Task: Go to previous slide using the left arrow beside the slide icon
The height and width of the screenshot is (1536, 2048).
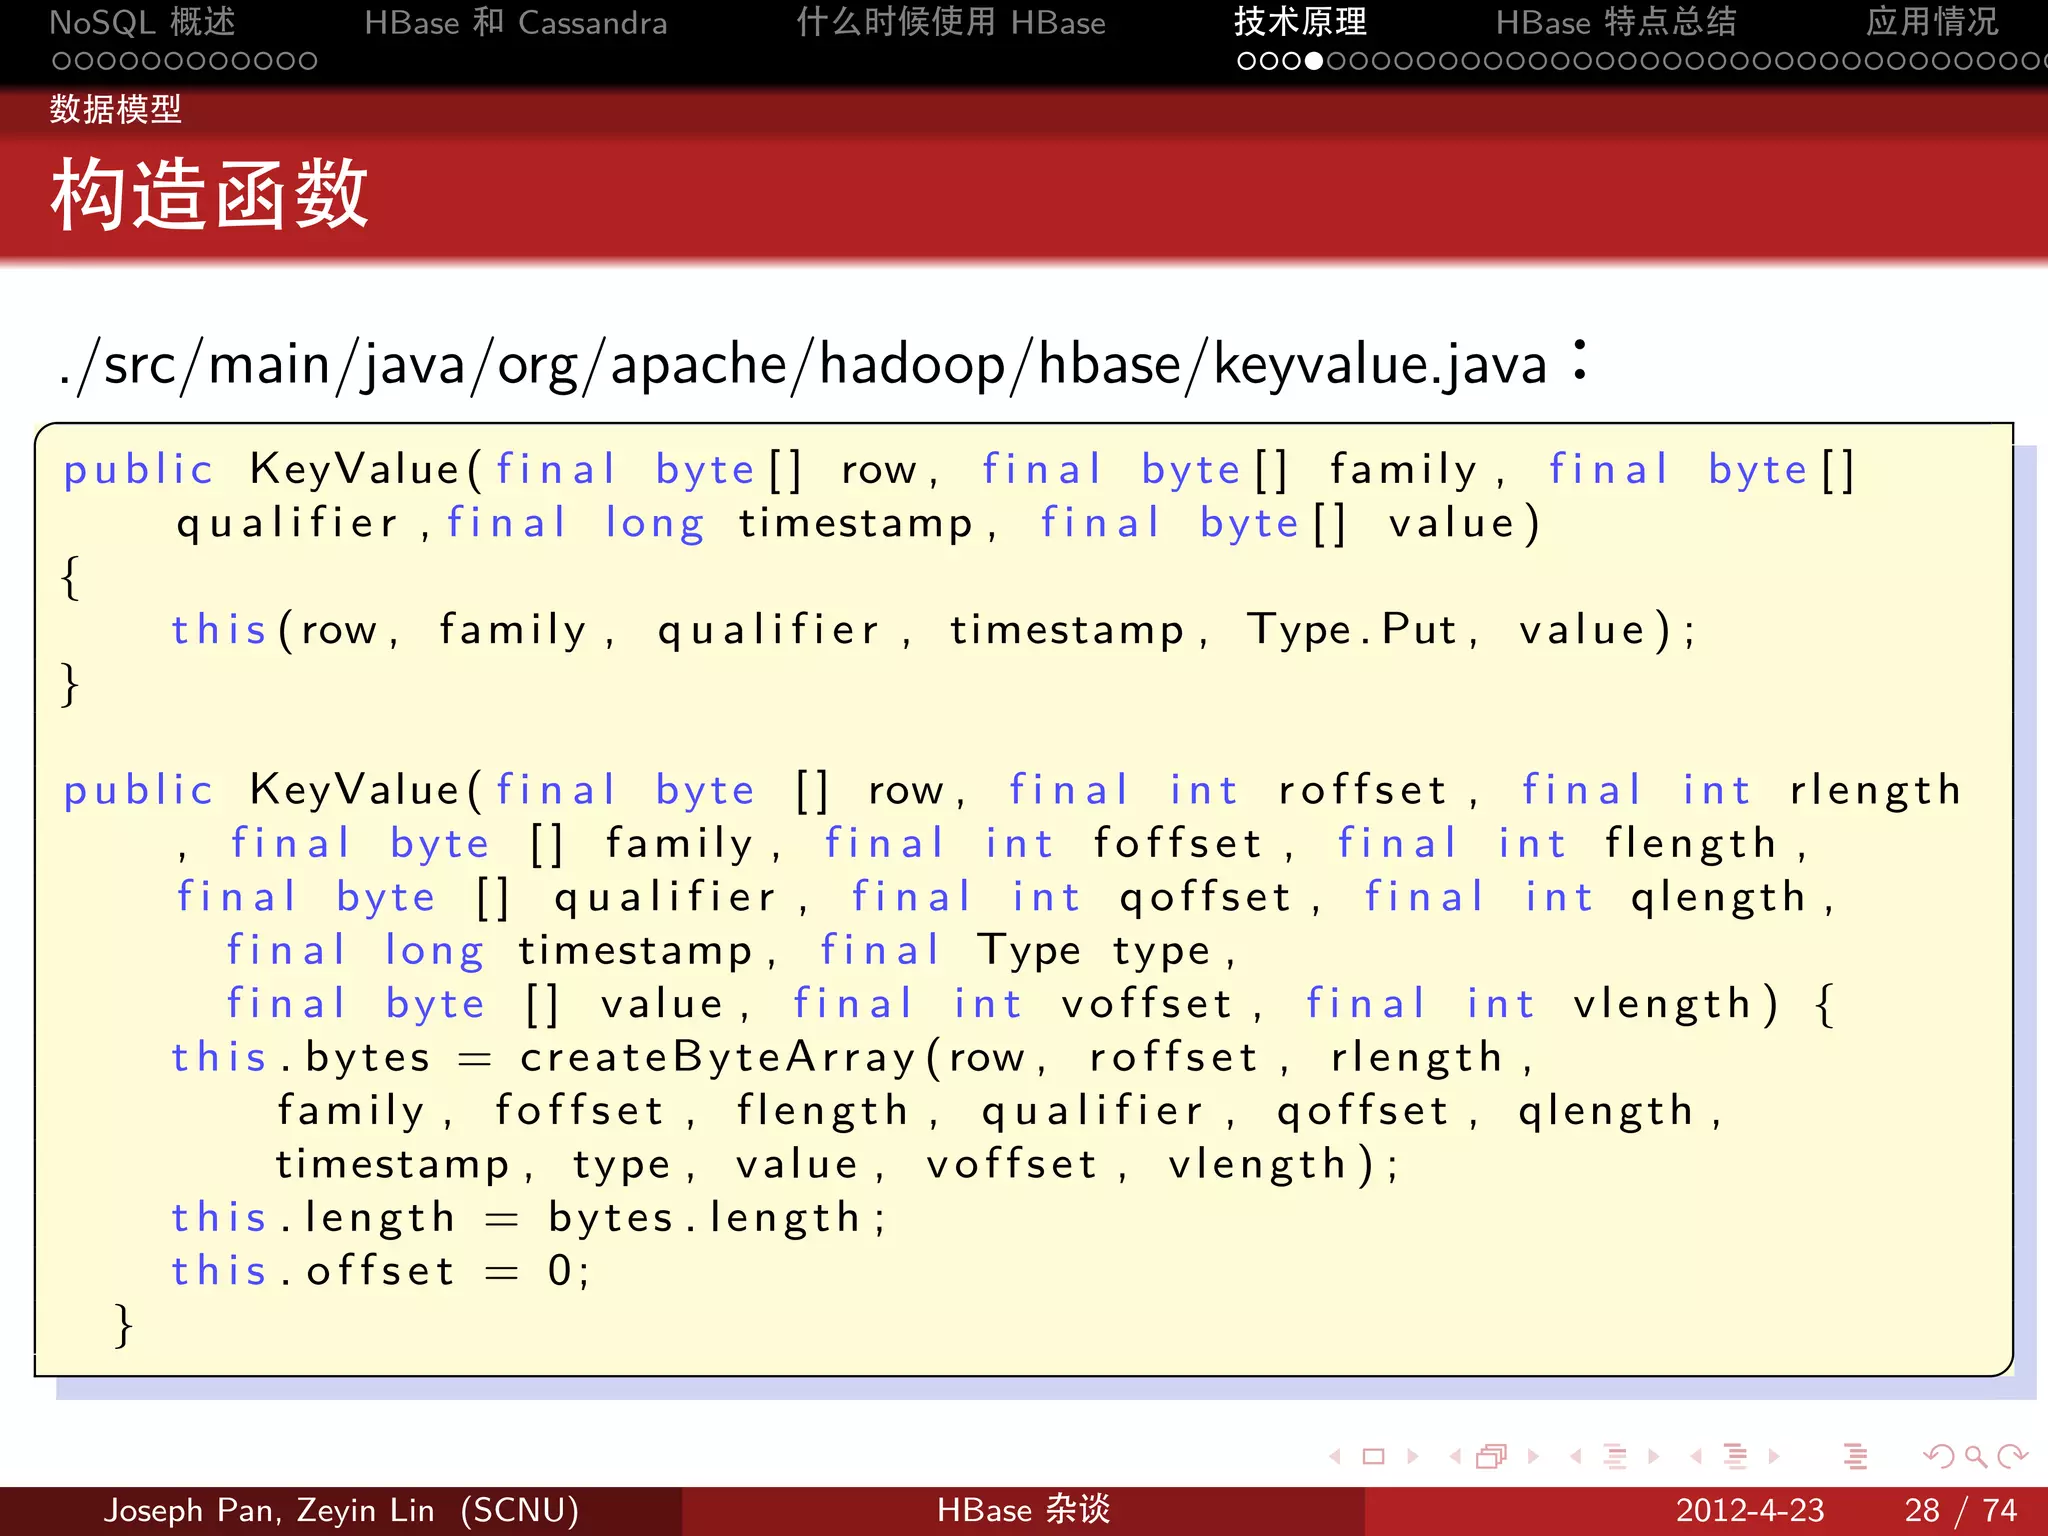Action: (1335, 1457)
